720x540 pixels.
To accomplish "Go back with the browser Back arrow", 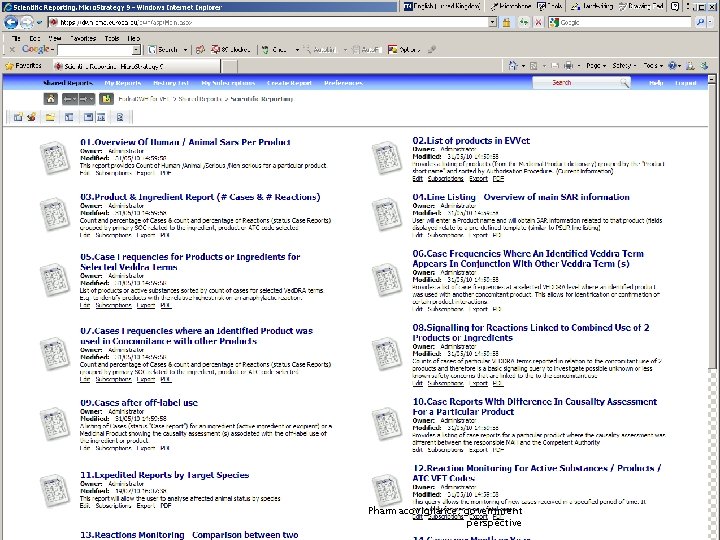I will [11, 22].
